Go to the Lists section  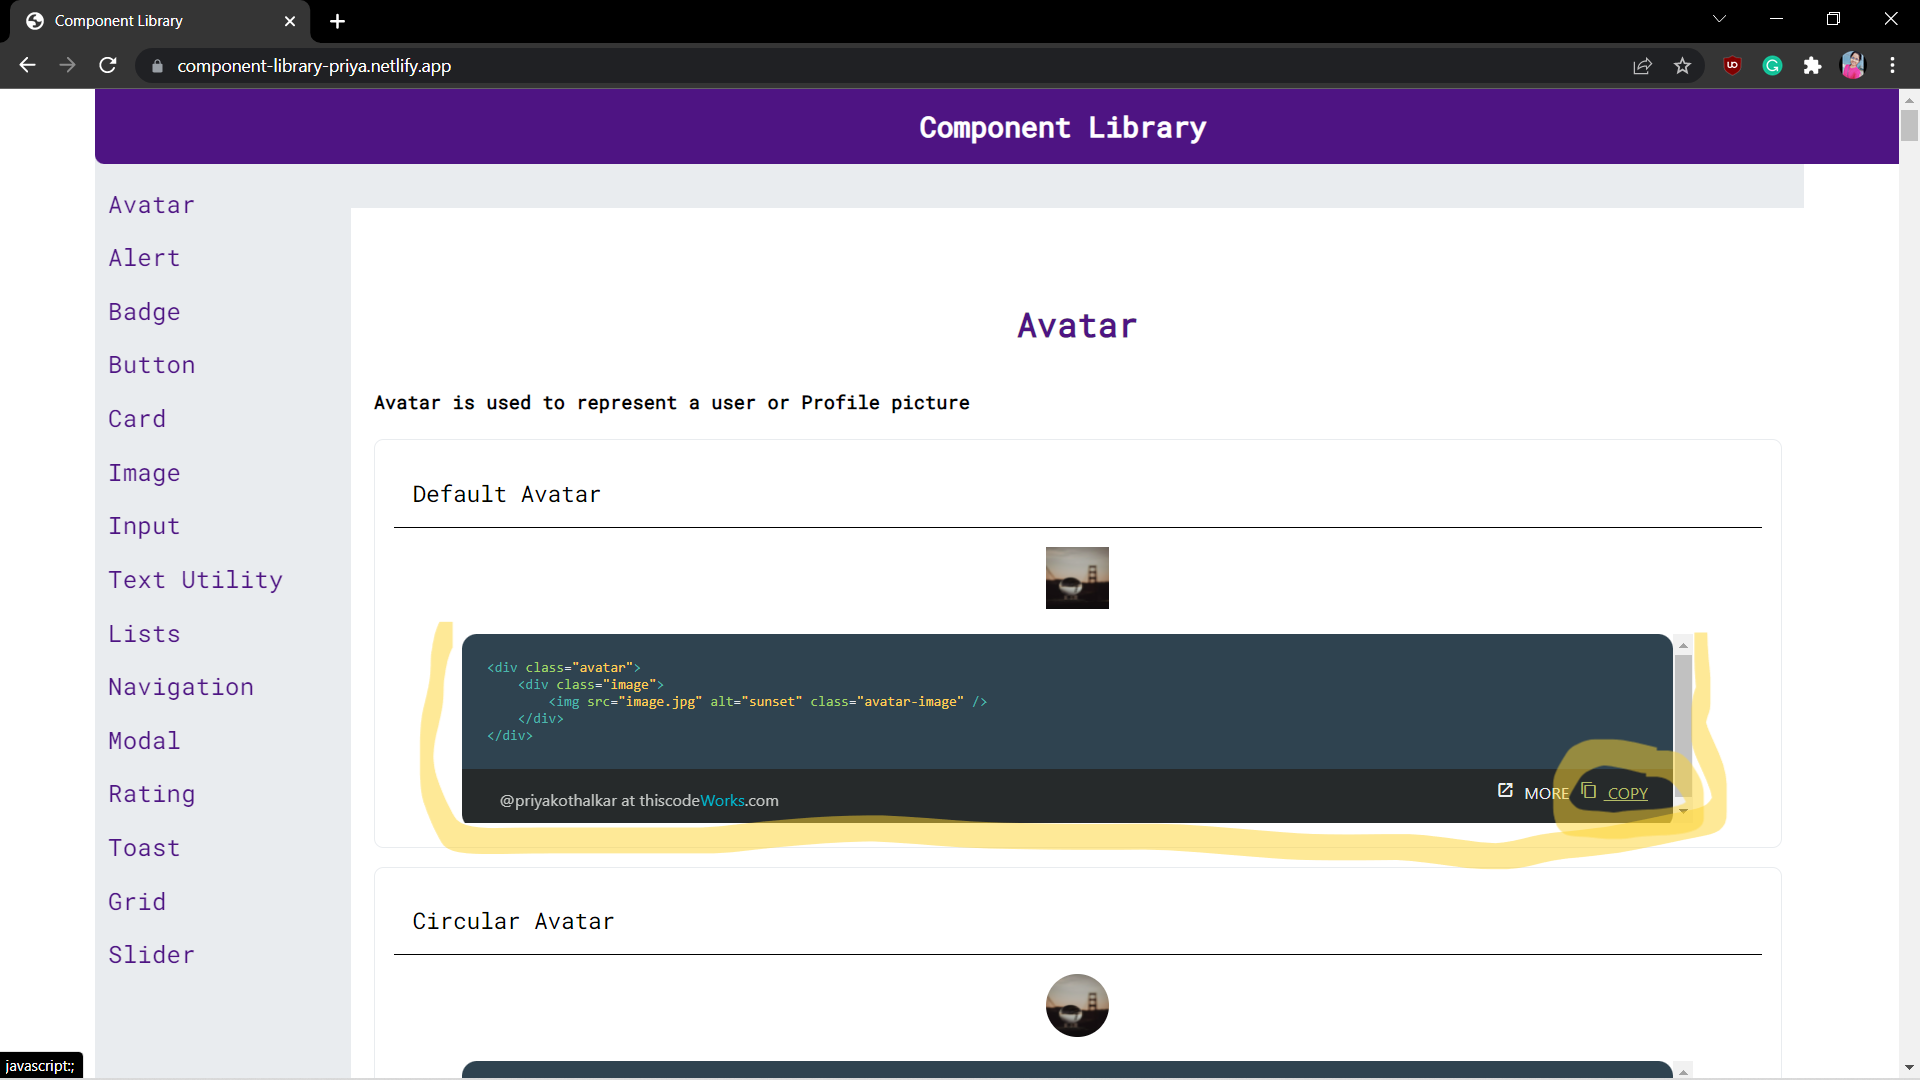tap(145, 634)
